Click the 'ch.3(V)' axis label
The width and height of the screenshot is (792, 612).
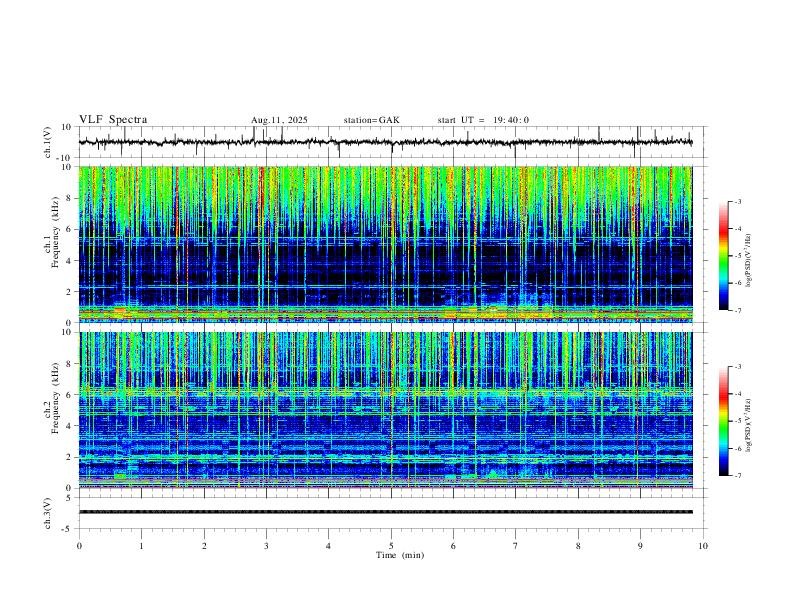pos(48,513)
